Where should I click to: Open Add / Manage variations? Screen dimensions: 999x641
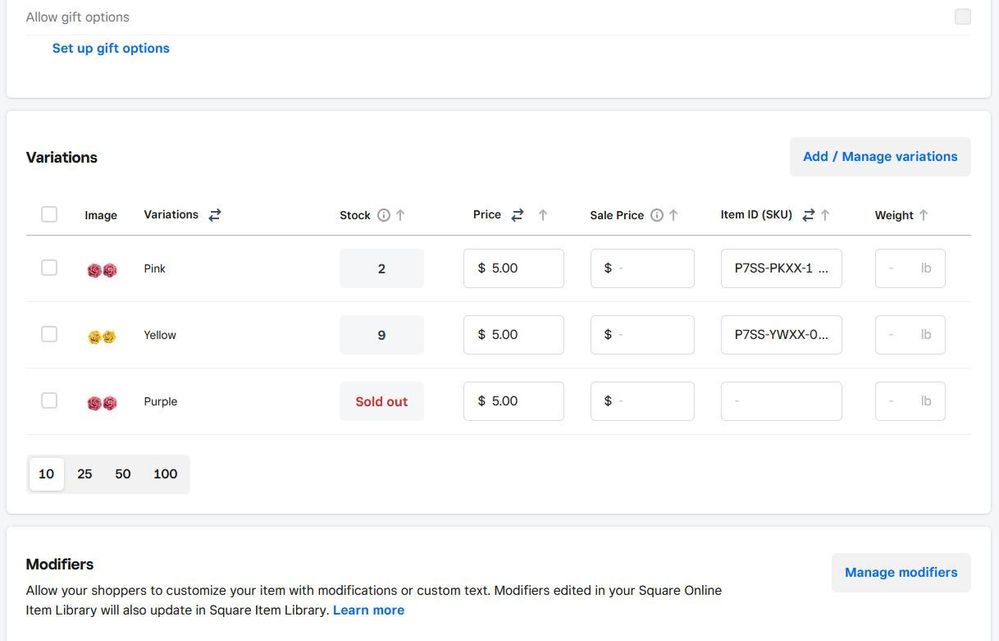(880, 157)
